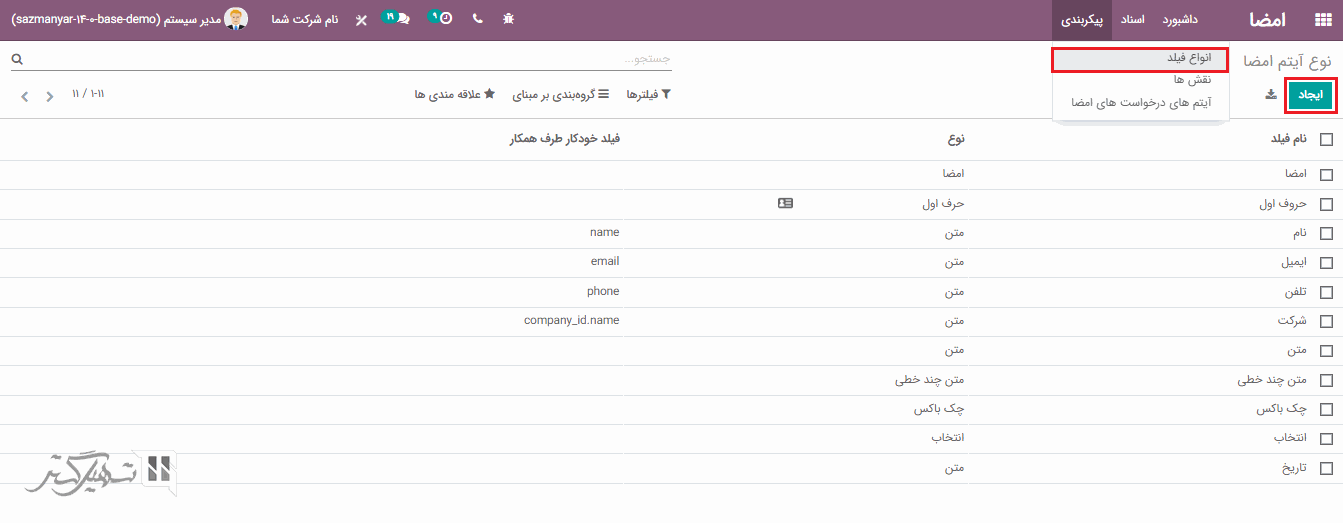Open the گروه‌بندی بر مبنای dropdown

pos(561,94)
